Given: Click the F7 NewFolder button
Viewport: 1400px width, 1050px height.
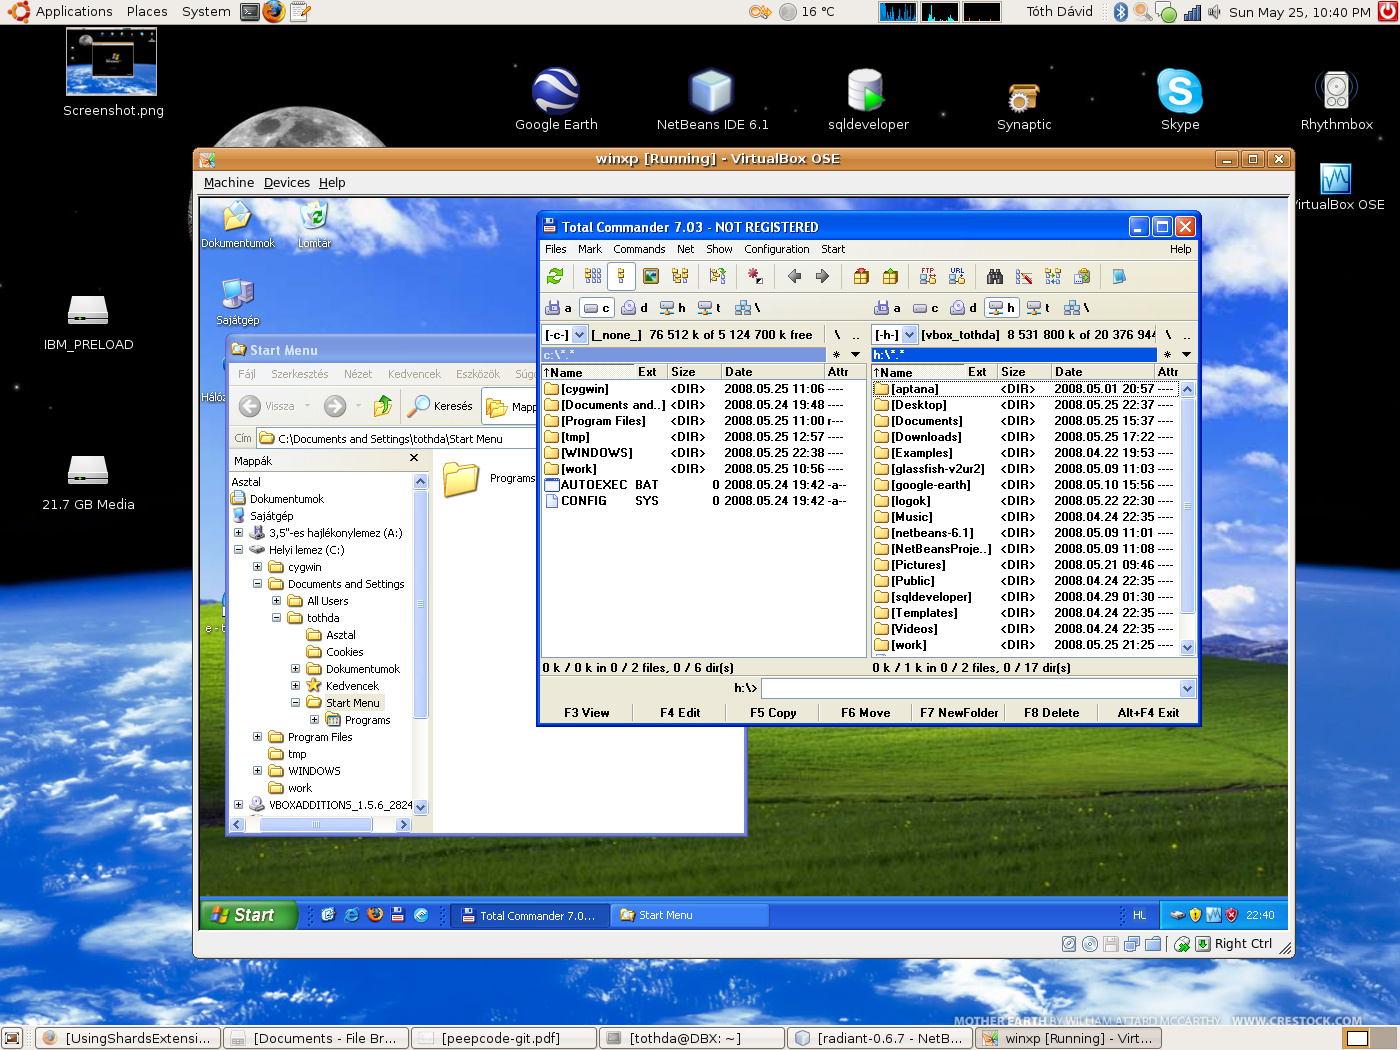Looking at the screenshot, I should coord(959,713).
